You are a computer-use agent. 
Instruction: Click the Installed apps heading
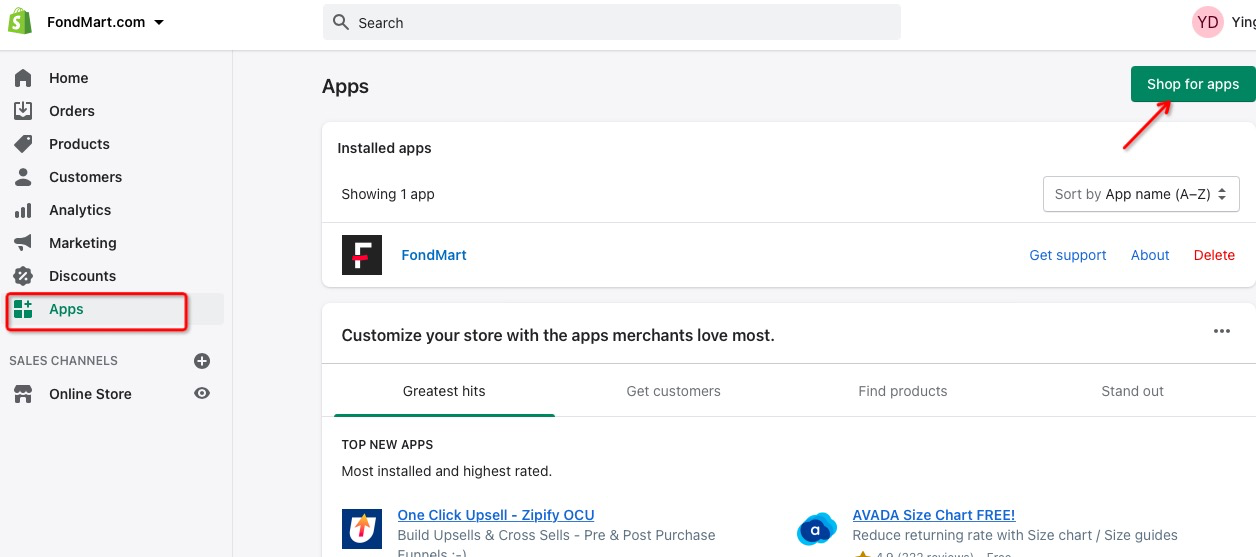(385, 148)
